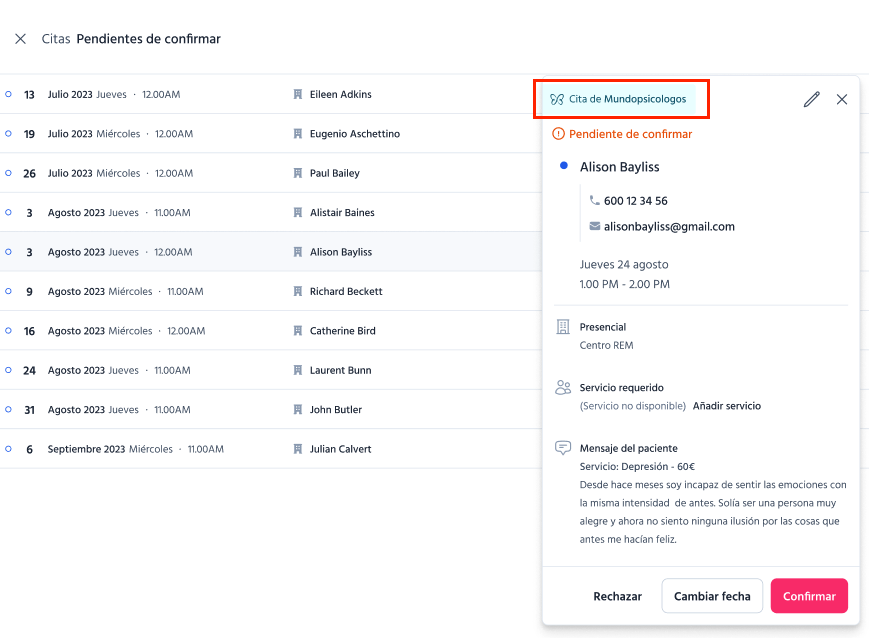
Task: Close the appointment detail panel
Action: click(x=842, y=99)
